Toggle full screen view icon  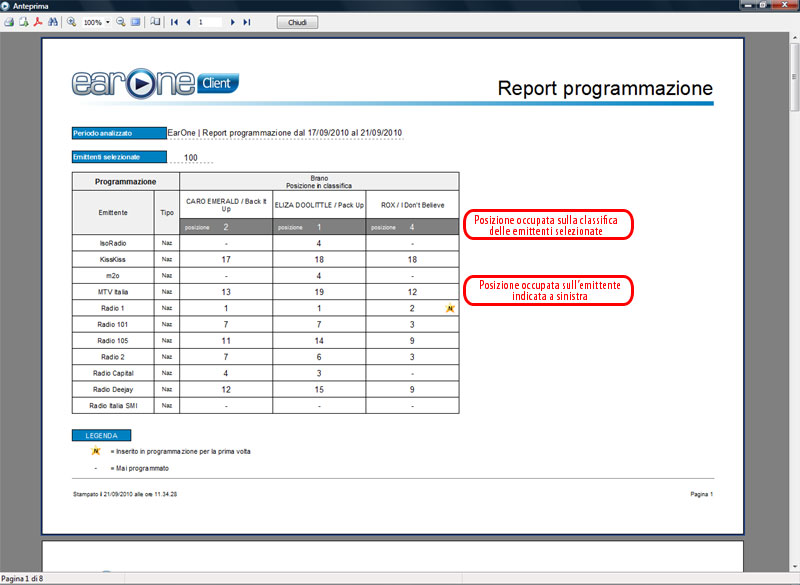(x=135, y=22)
